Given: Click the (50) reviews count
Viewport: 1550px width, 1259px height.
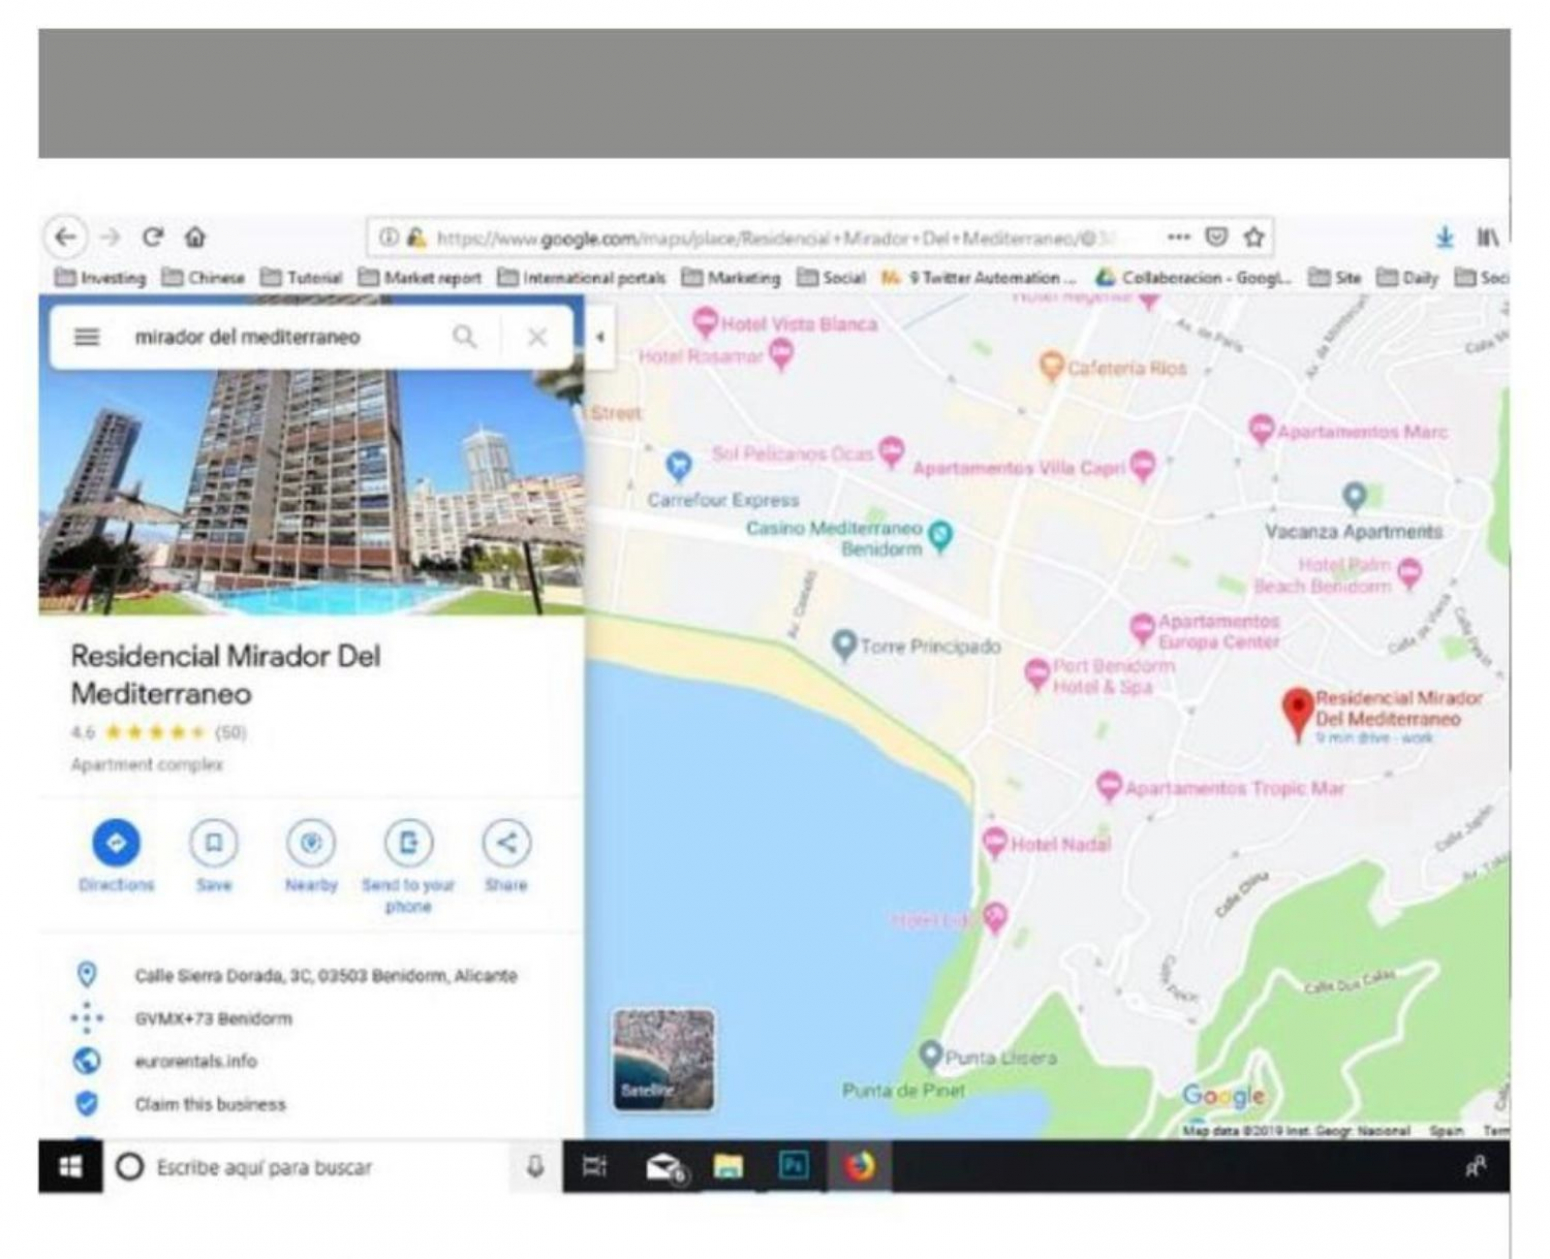Looking at the screenshot, I should (231, 732).
